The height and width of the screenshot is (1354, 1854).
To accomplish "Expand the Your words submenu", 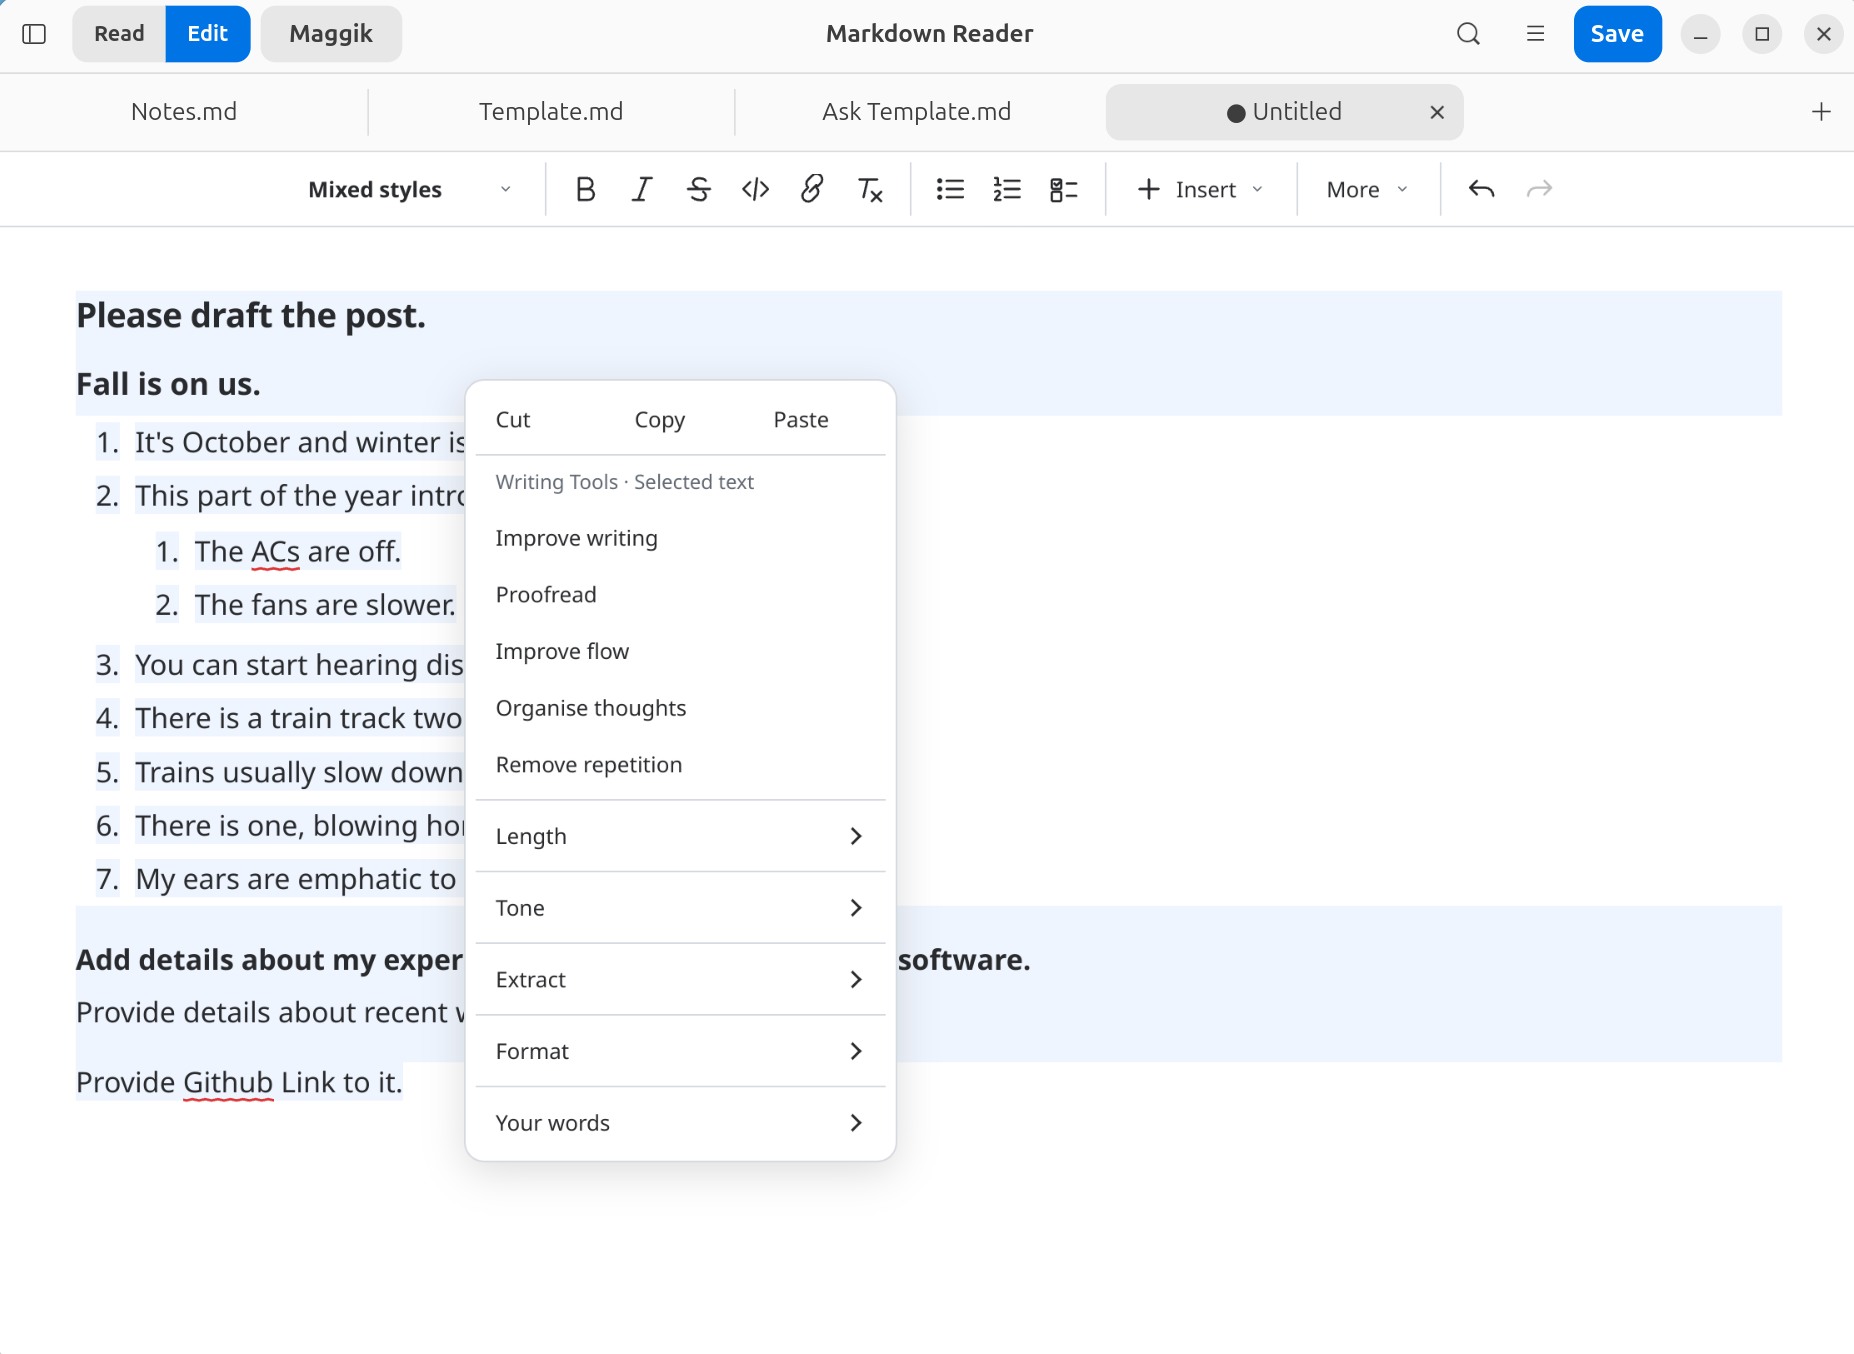I will point(680,1123).
